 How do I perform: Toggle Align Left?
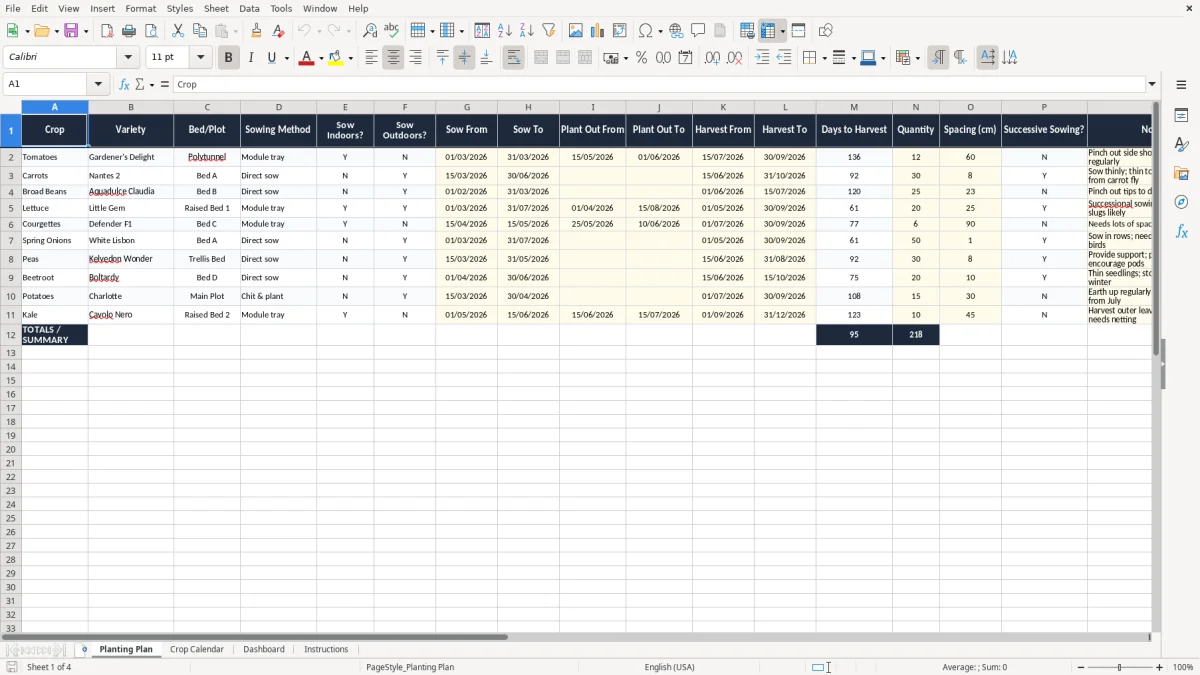coord(371,58)
